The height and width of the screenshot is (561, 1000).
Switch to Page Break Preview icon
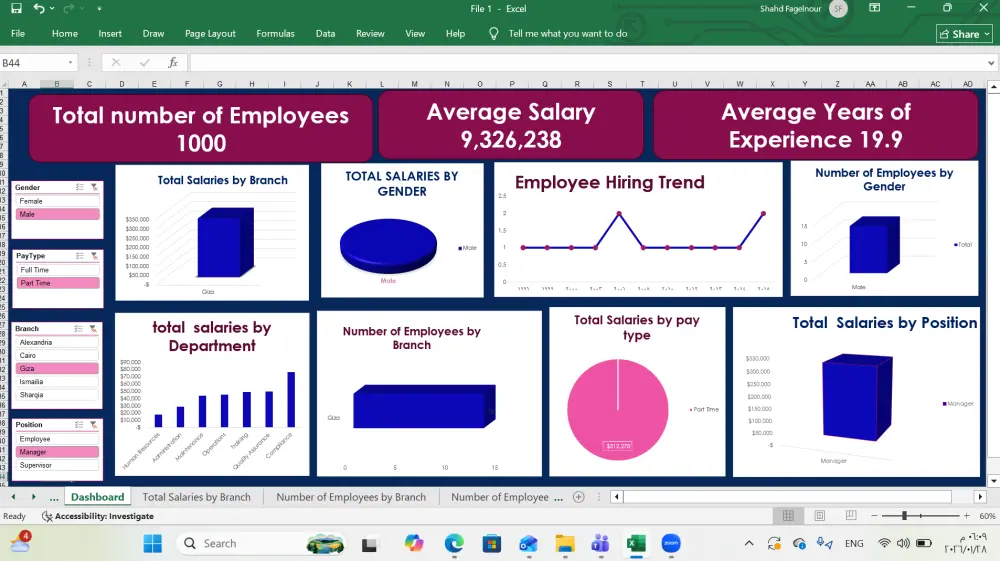coord(851,516)
